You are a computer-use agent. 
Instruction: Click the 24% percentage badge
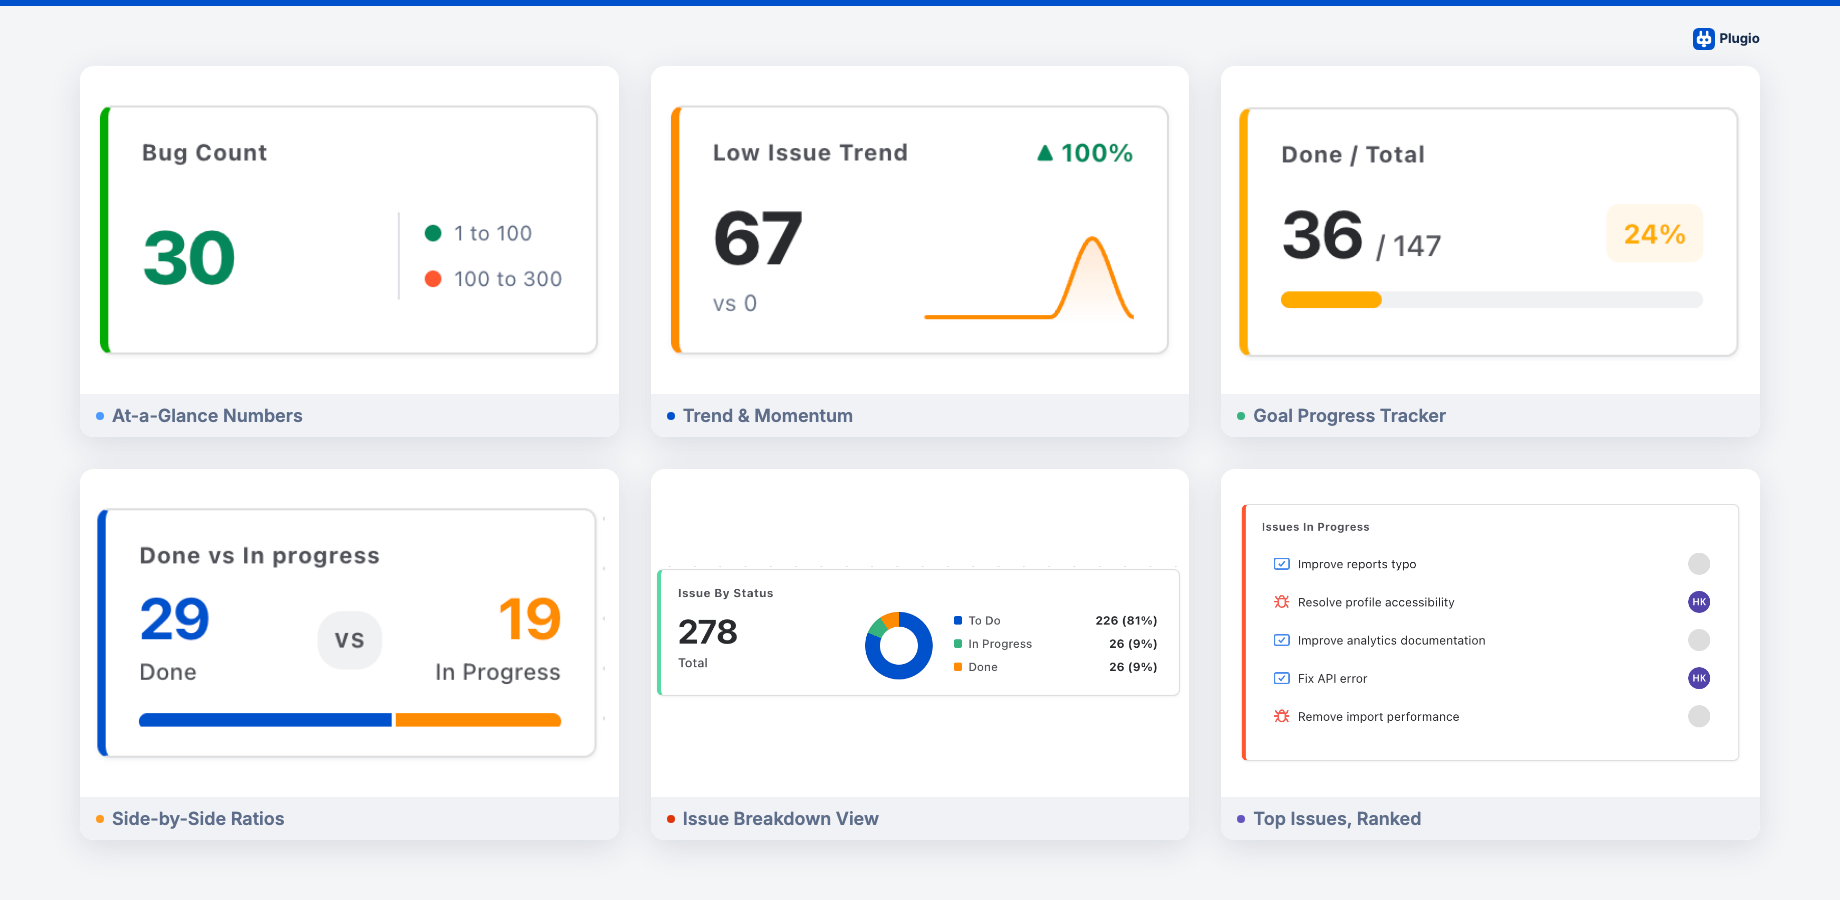(1654, 234)
